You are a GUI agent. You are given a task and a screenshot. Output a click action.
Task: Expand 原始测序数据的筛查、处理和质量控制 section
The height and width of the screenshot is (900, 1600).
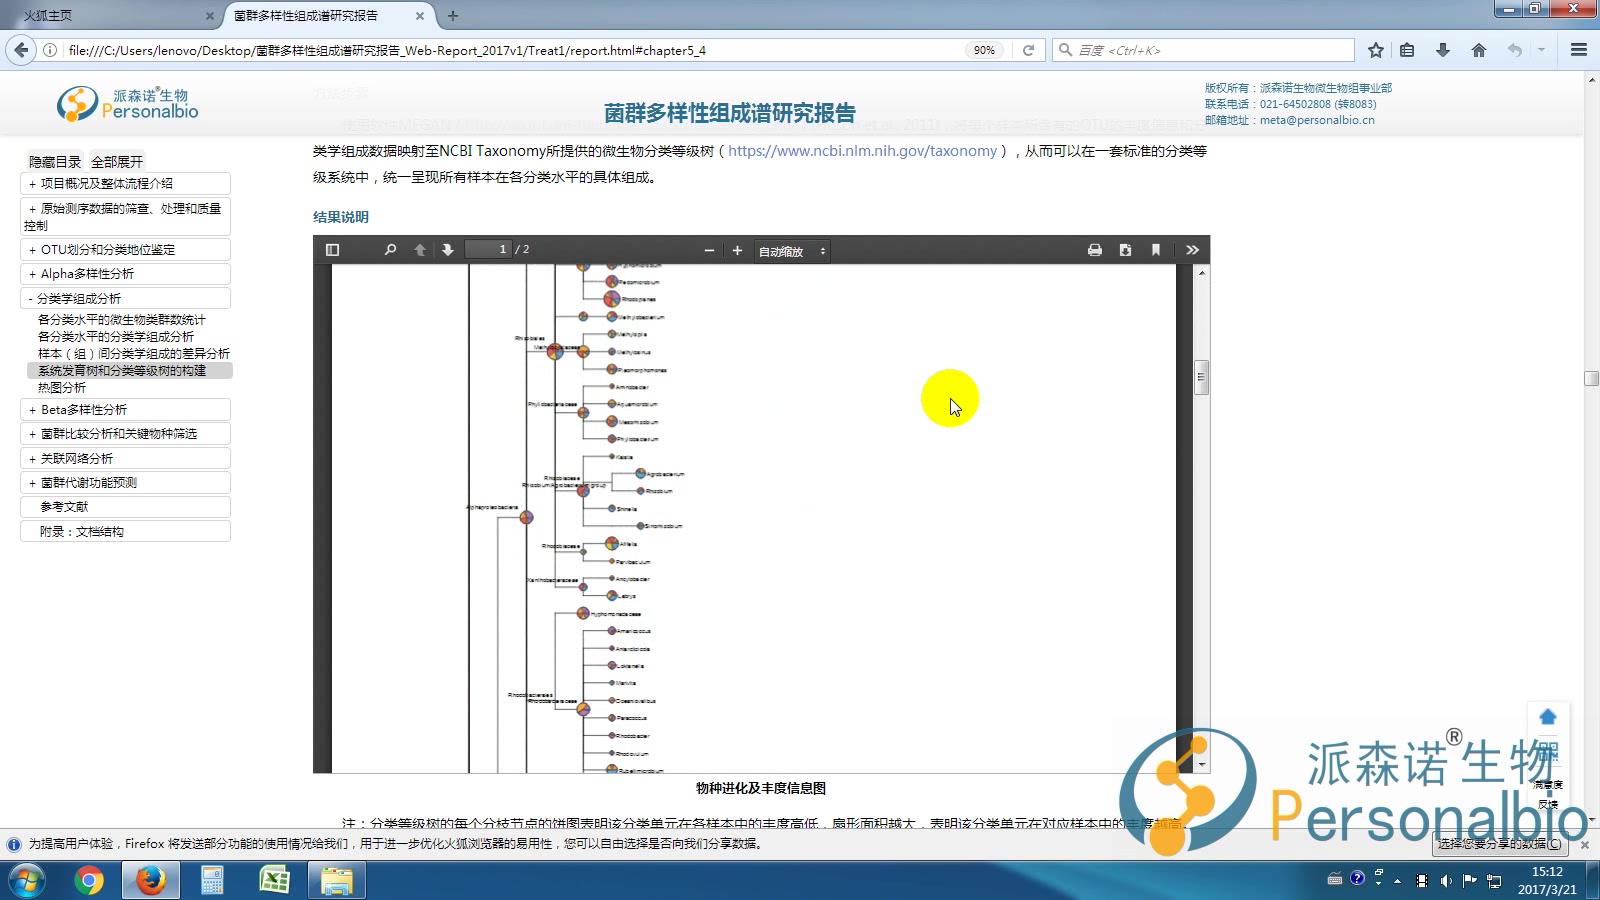click(x=125, y=217)
